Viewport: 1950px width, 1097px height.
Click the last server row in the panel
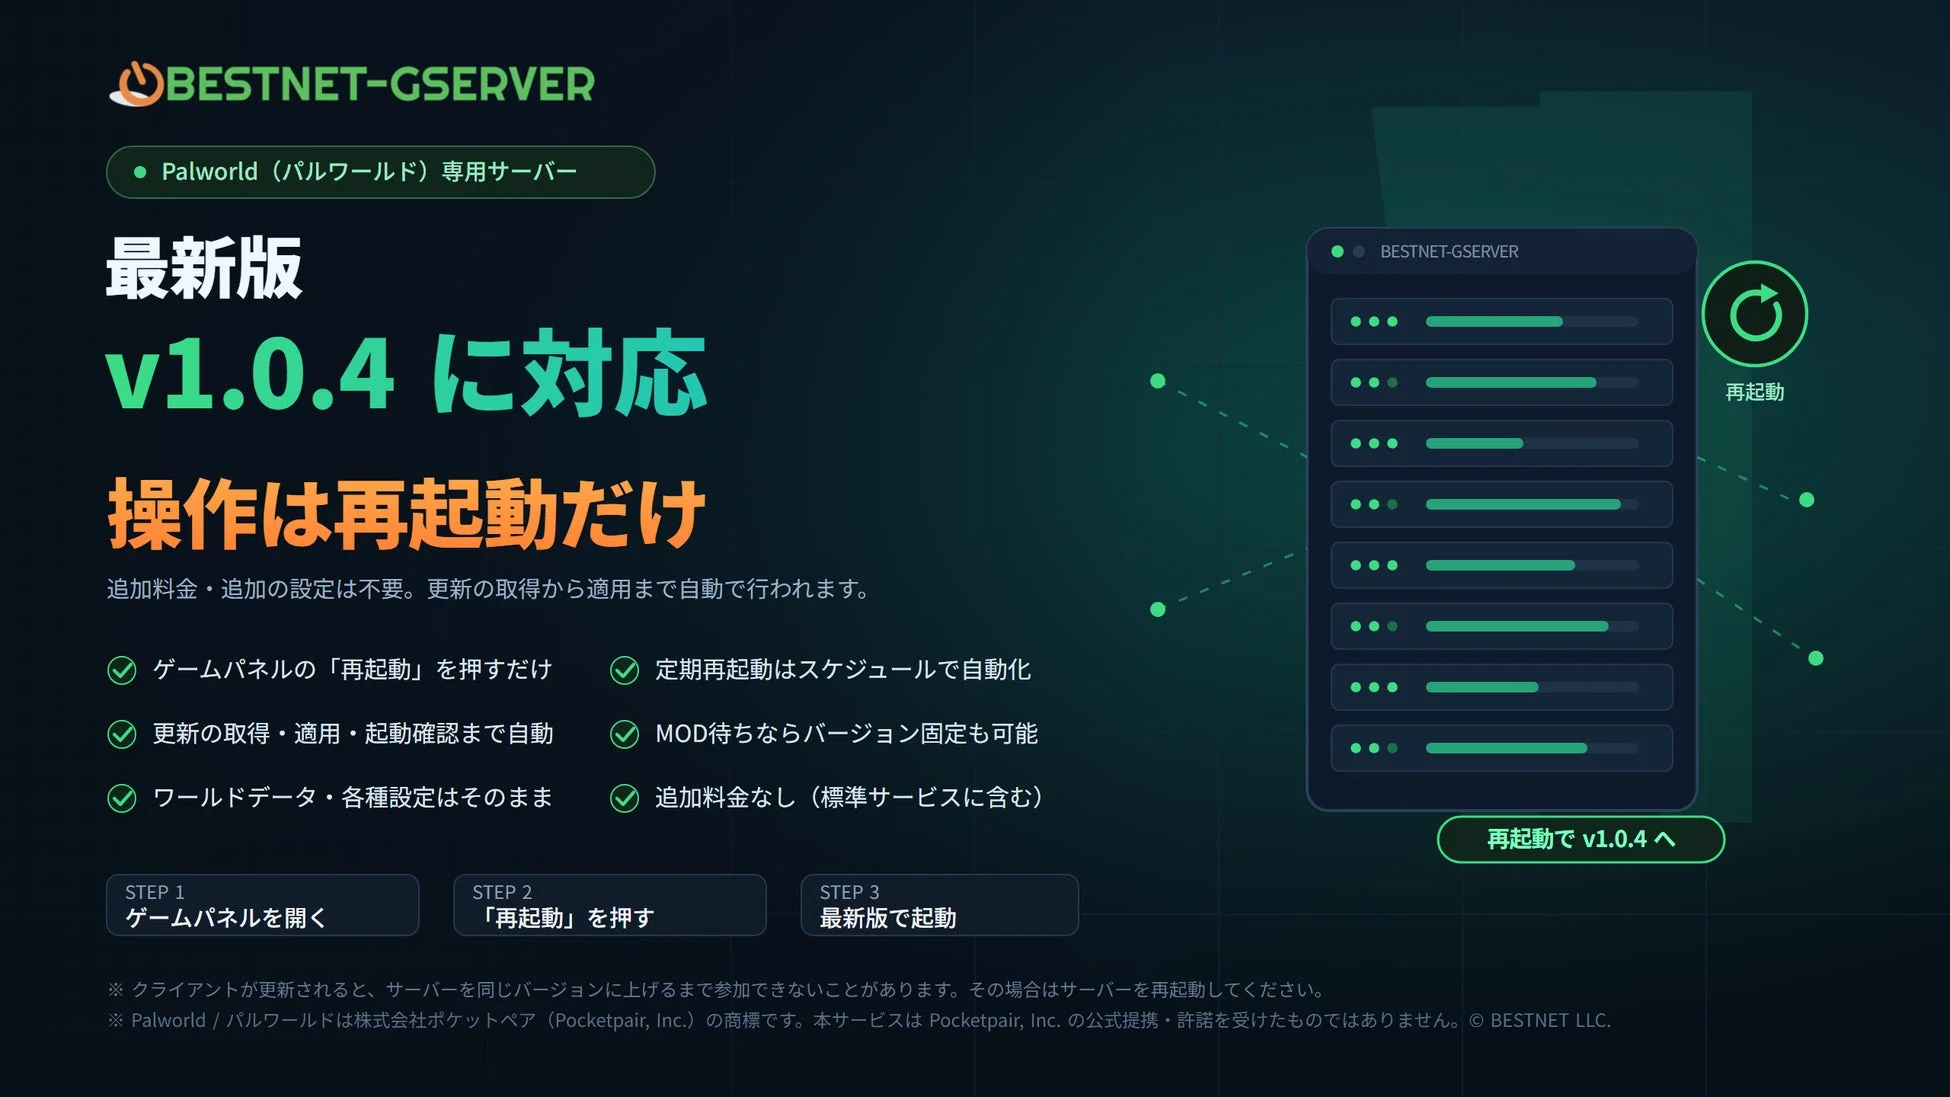pyautogui.click(x=1501, y=748)
